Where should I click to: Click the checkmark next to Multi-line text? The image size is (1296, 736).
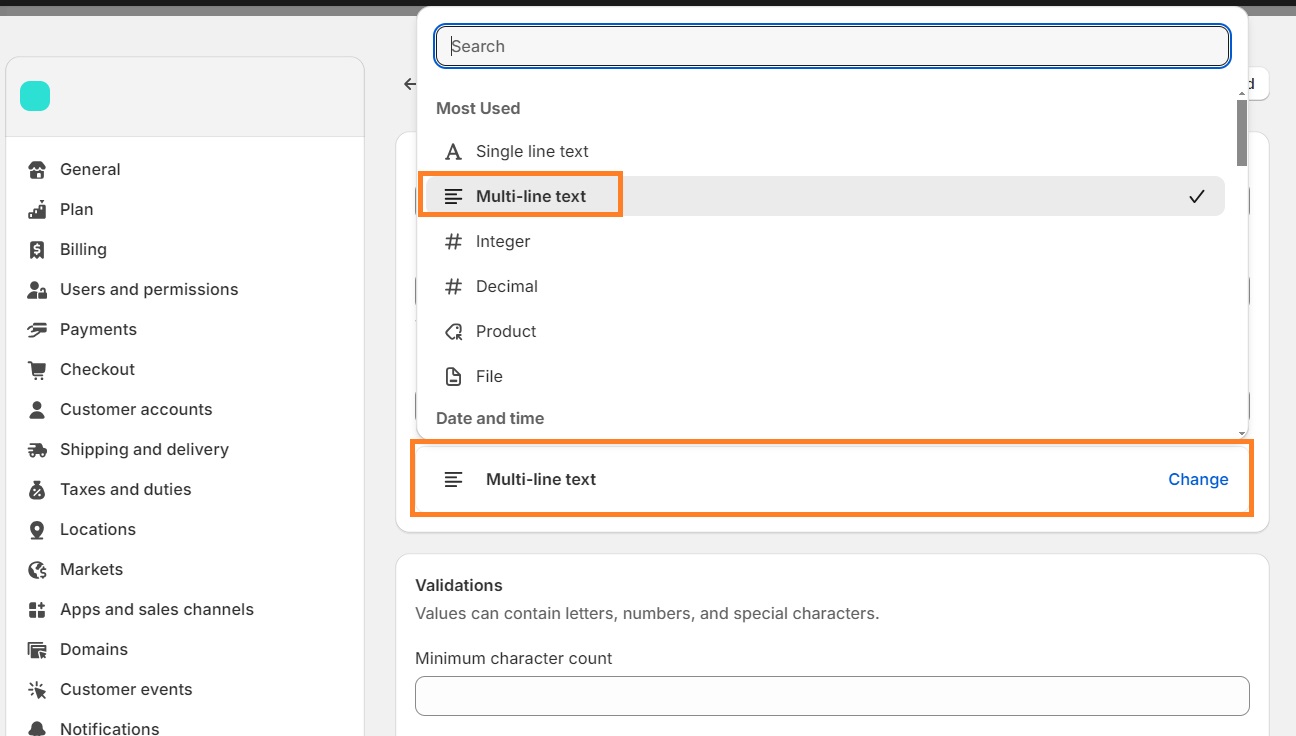pos(1197,196)
